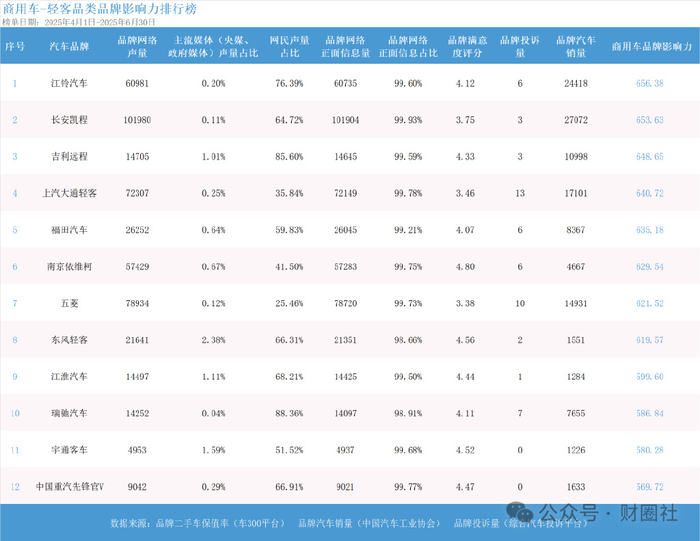
Task: Click mainstream media share 1.59%
Action: point(213,450)
